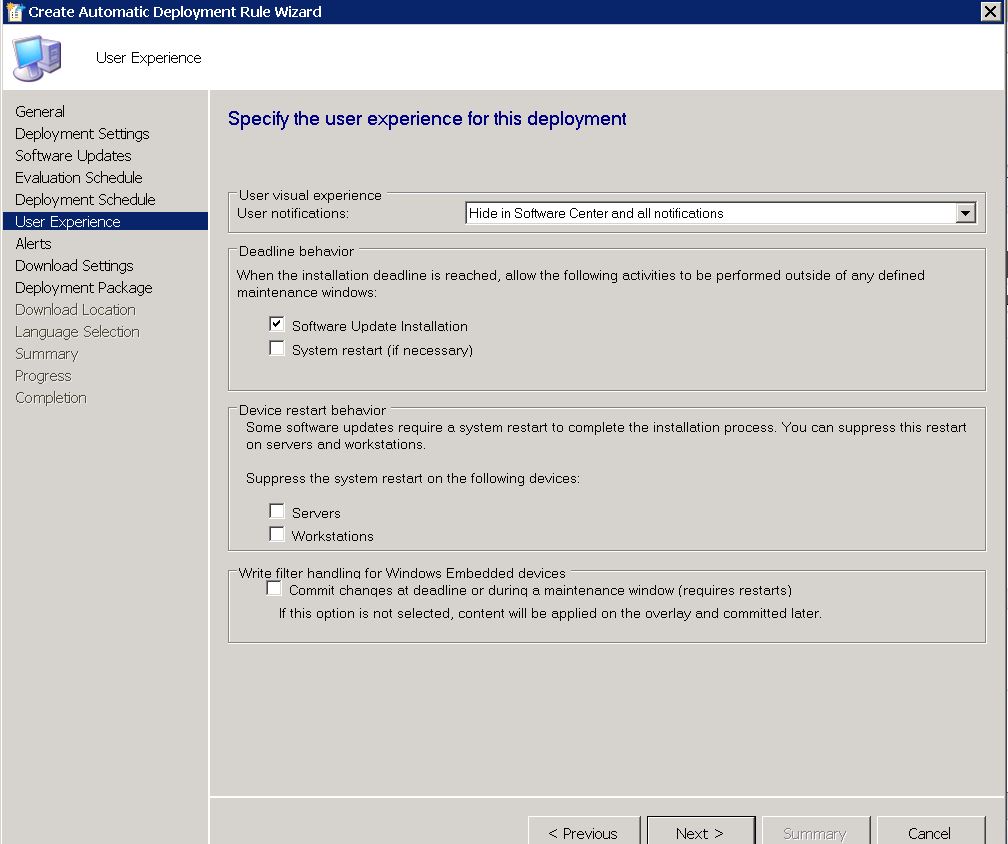Open Software Updates page
The height and width of the screenshot is (844, 1008).
73,156
